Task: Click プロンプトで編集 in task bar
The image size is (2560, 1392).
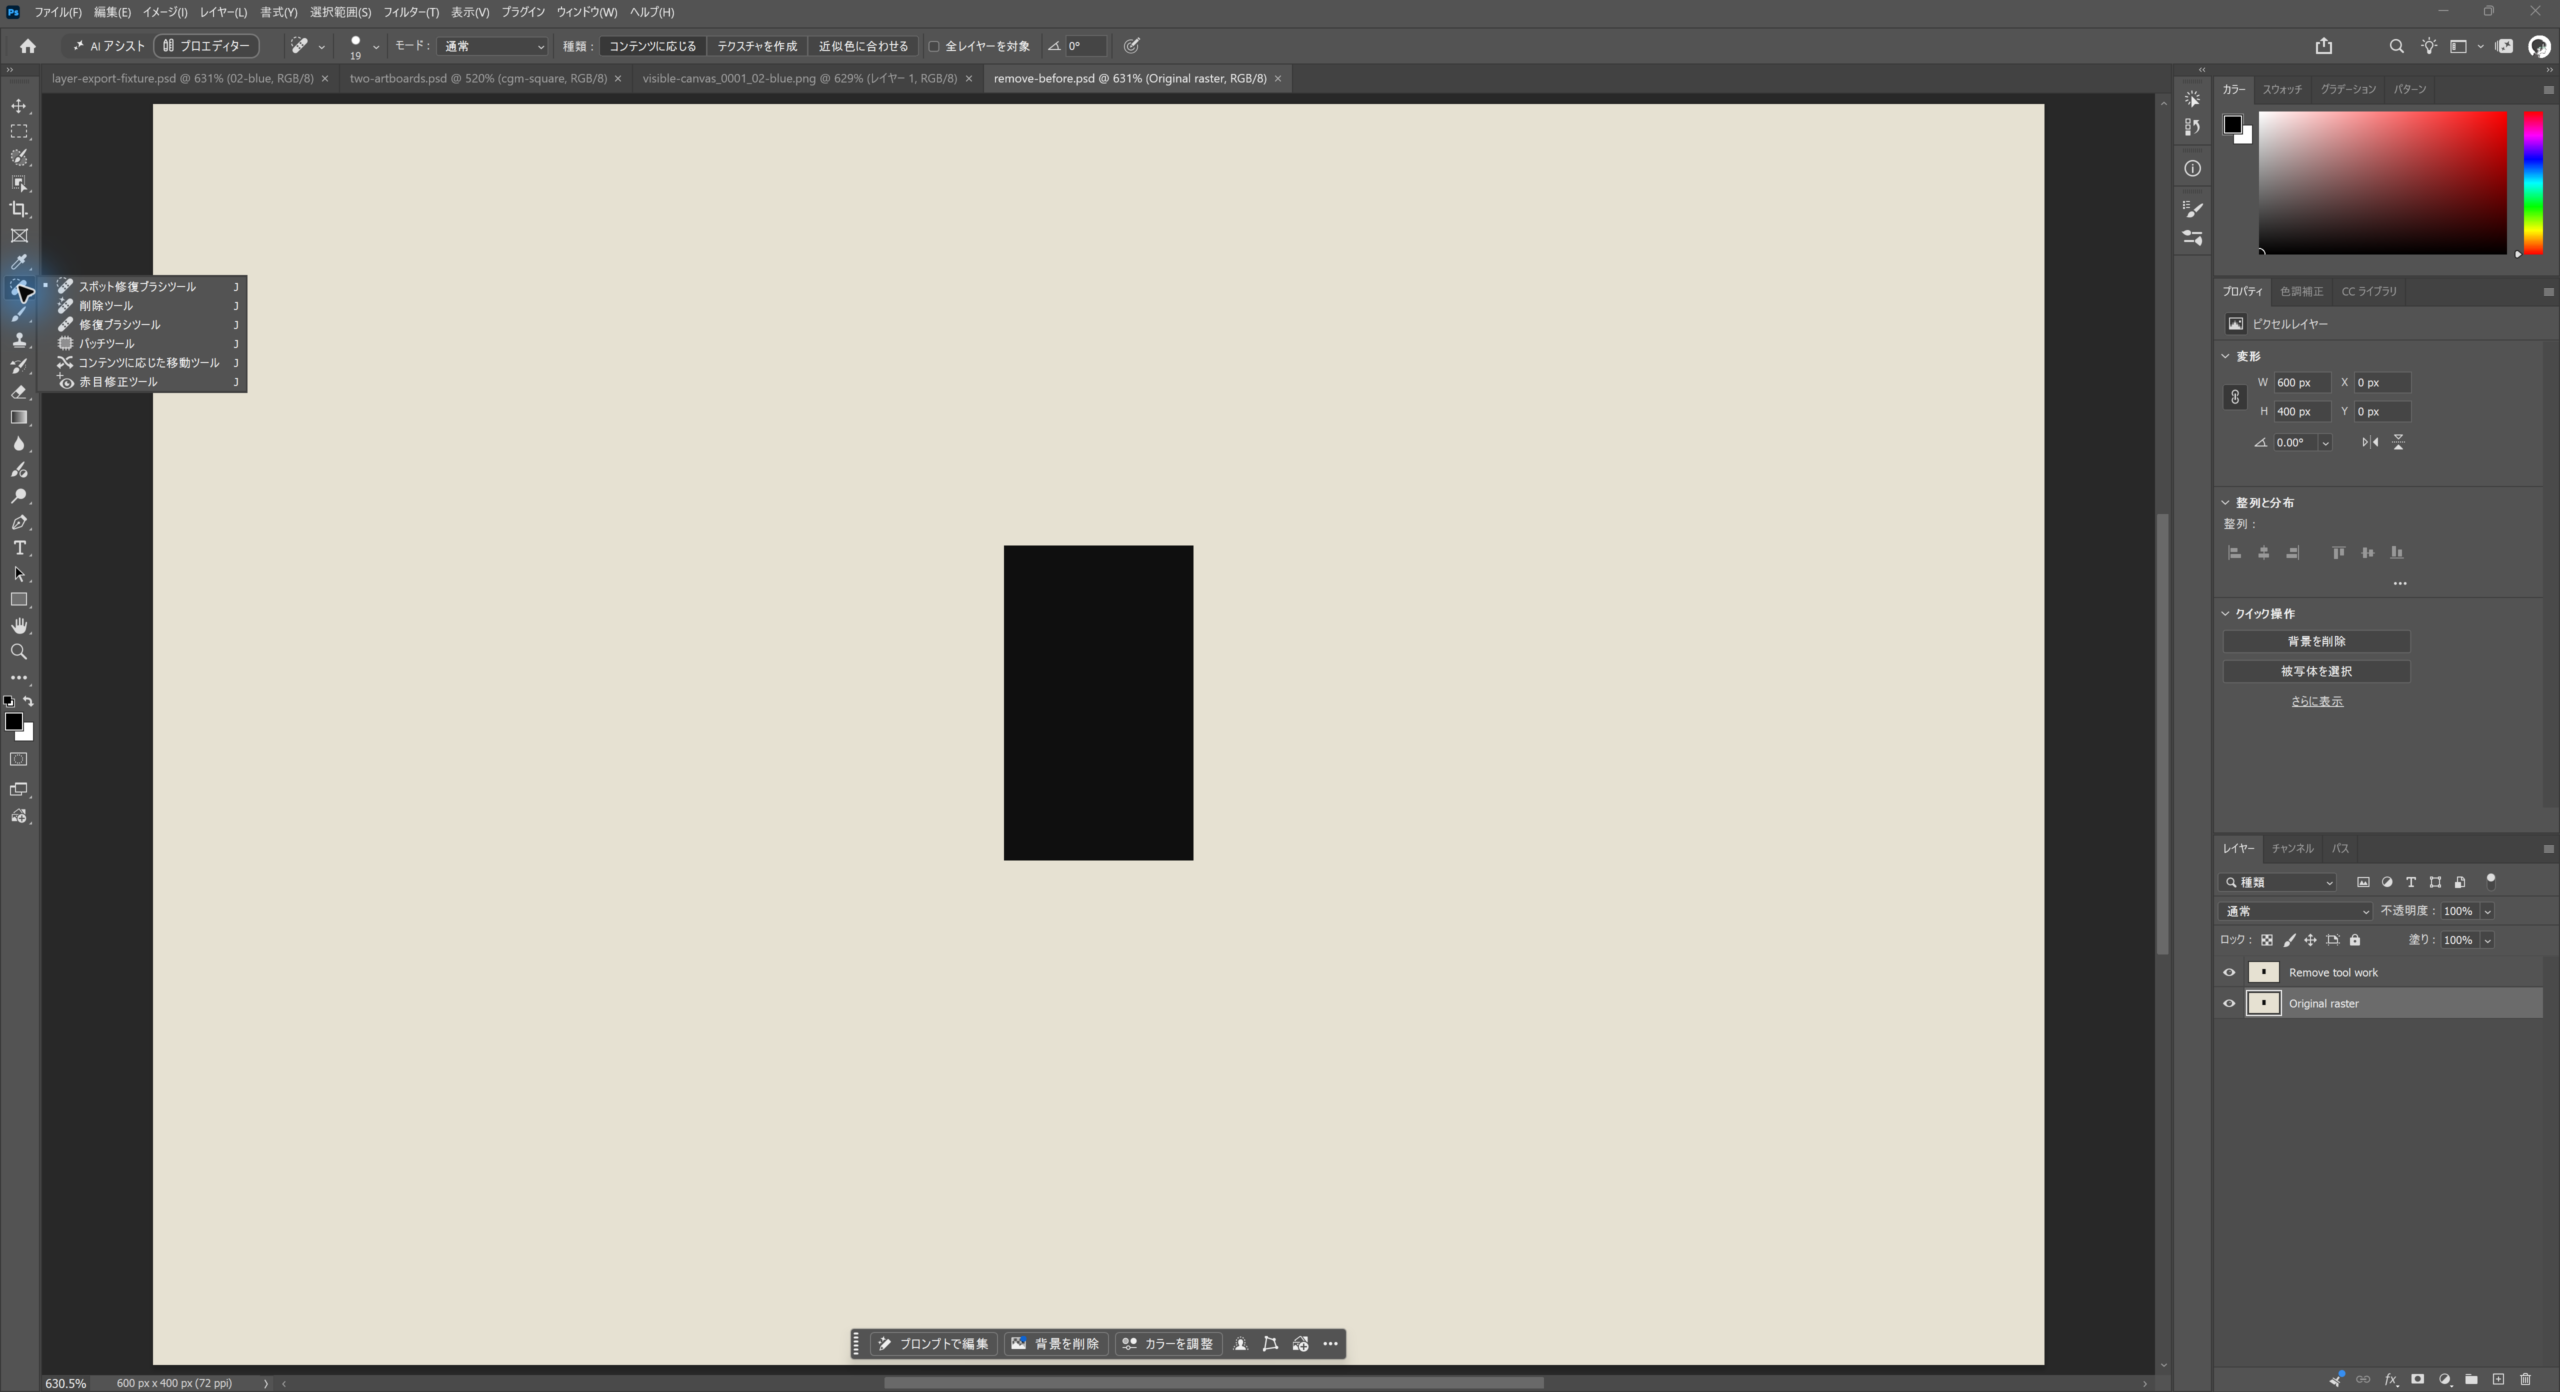Action: tap(933, 1344)
